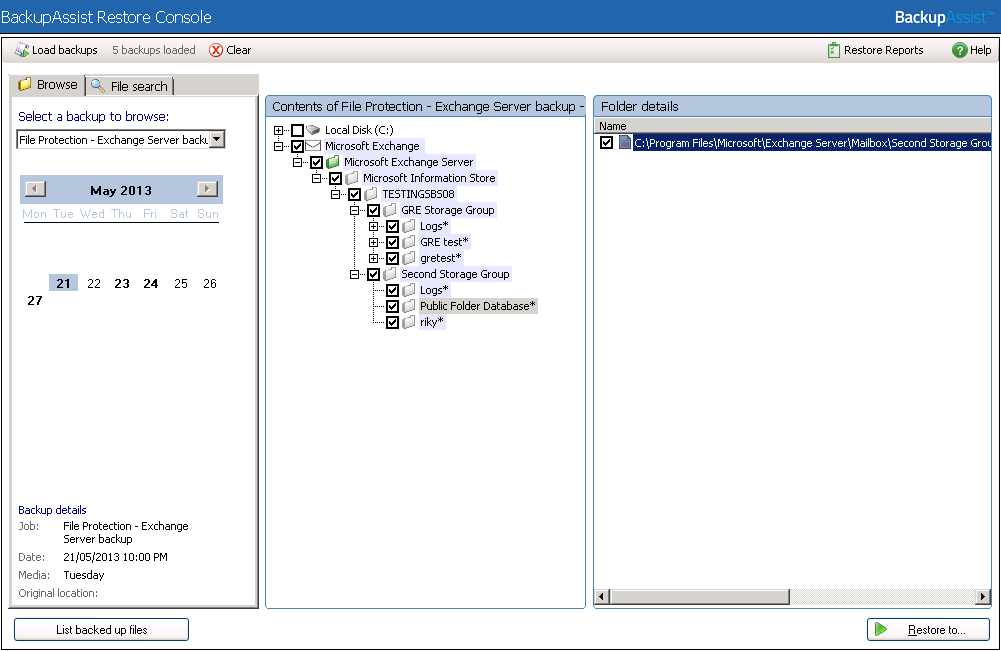The width and height of the screenshot is (1001, 651).
Task: Switch to the Browse tab
Action: (x=48, y=84)
